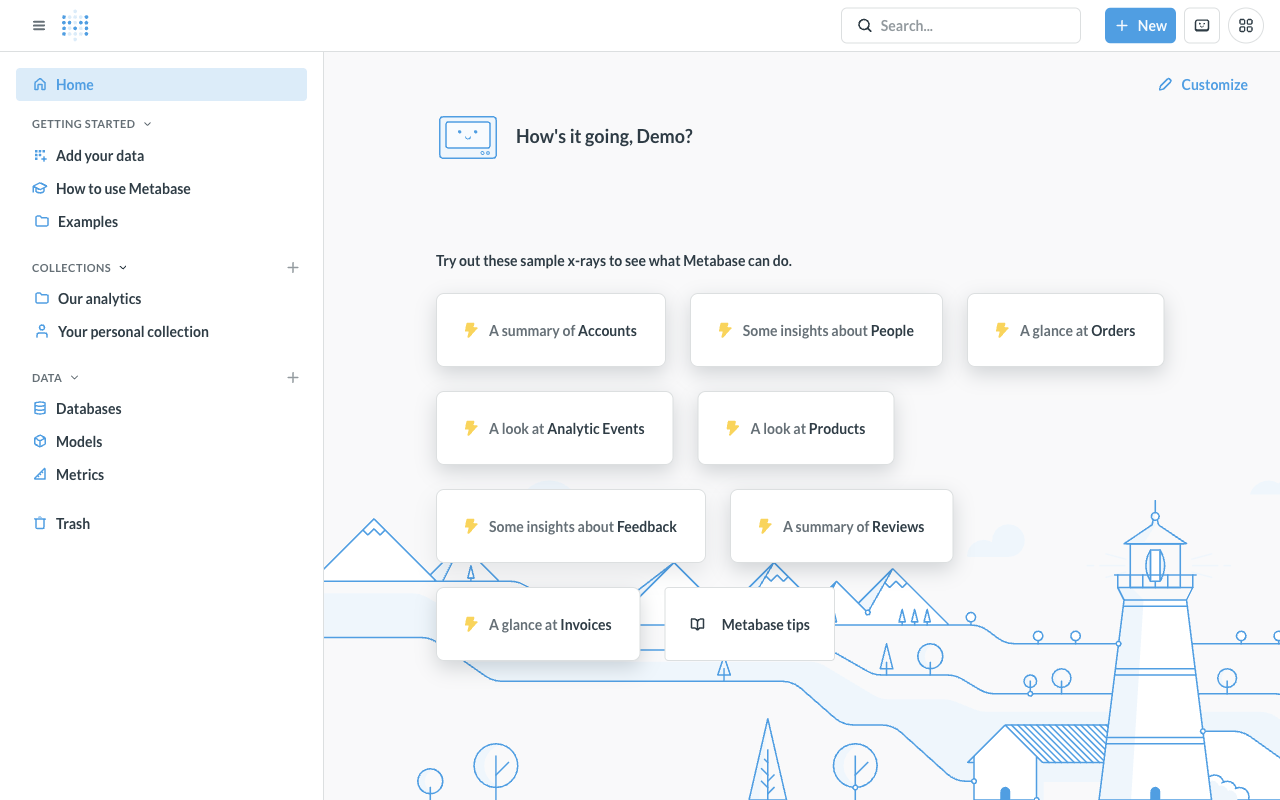The image size is (1280, 800).
Task: Click the pencil icon beside Customize
Action: click(x=1165, y=85)
